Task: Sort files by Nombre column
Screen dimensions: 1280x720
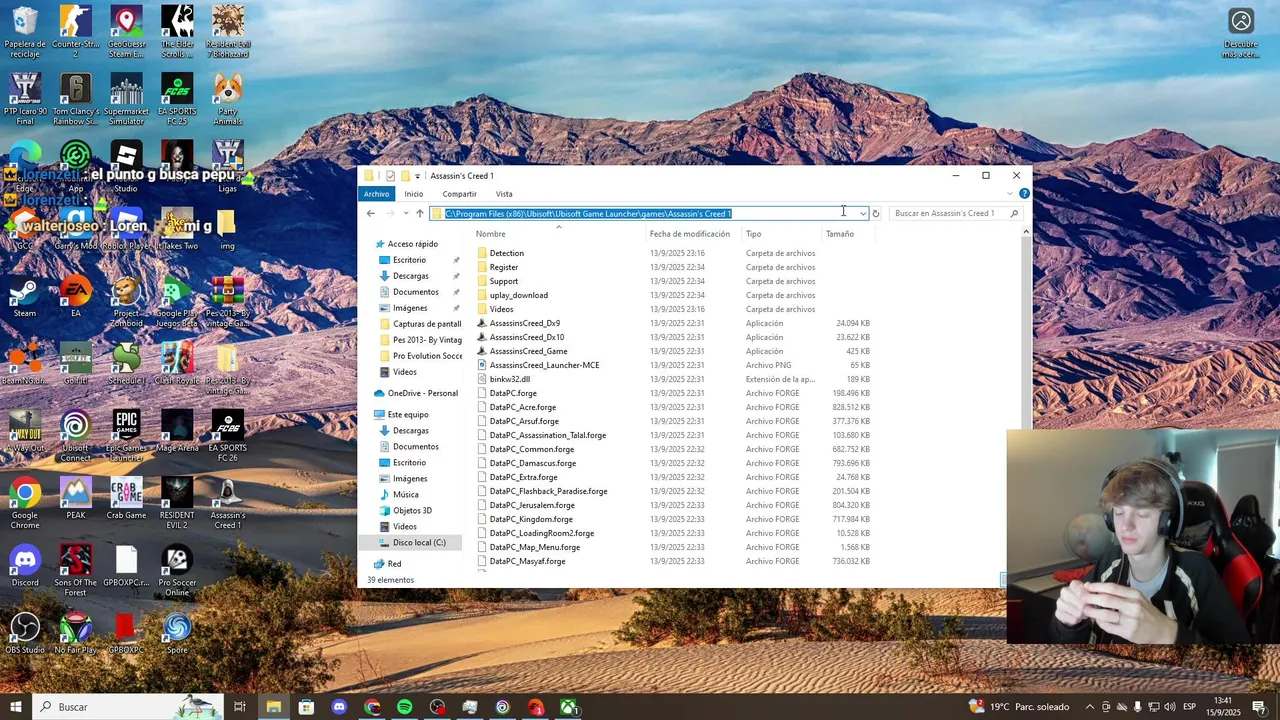Action: coord(558,234)
